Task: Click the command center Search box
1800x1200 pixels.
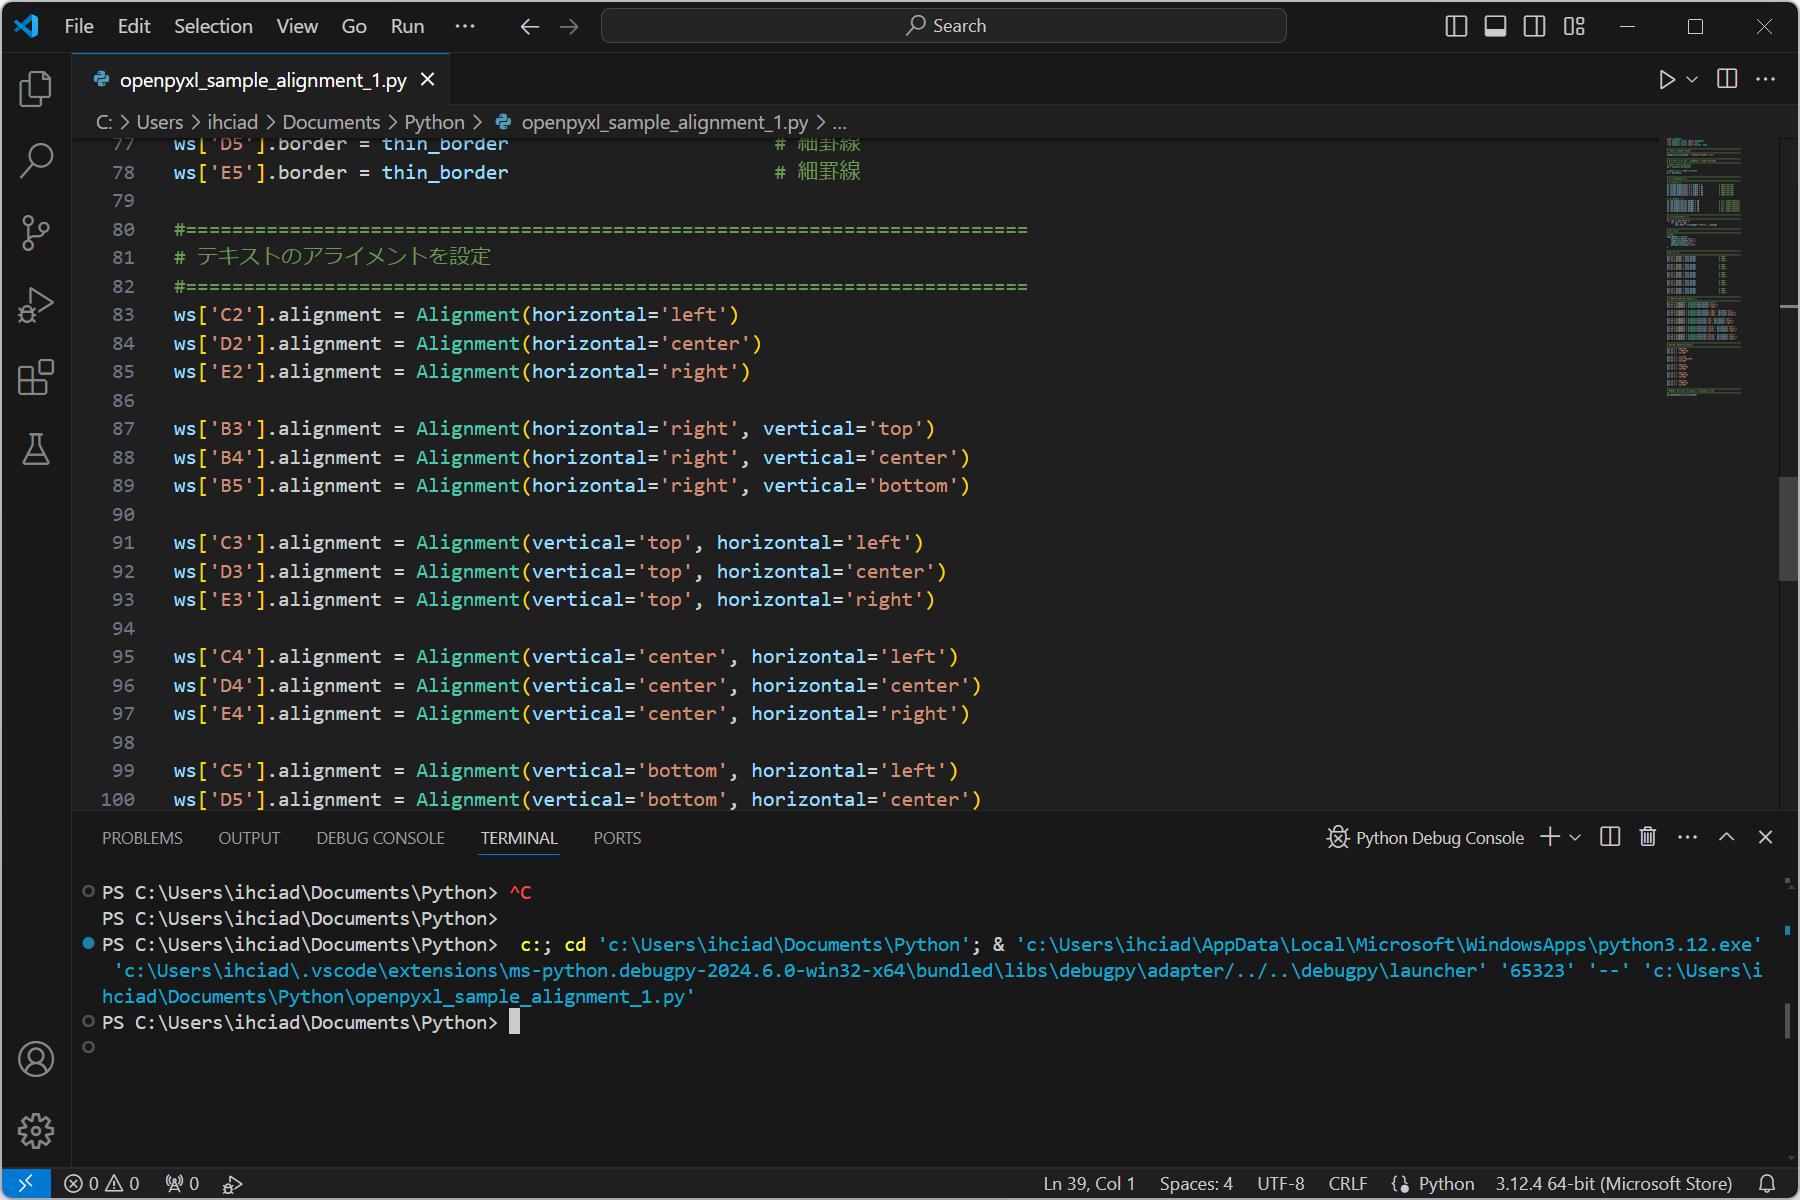Action: (943, 26)
